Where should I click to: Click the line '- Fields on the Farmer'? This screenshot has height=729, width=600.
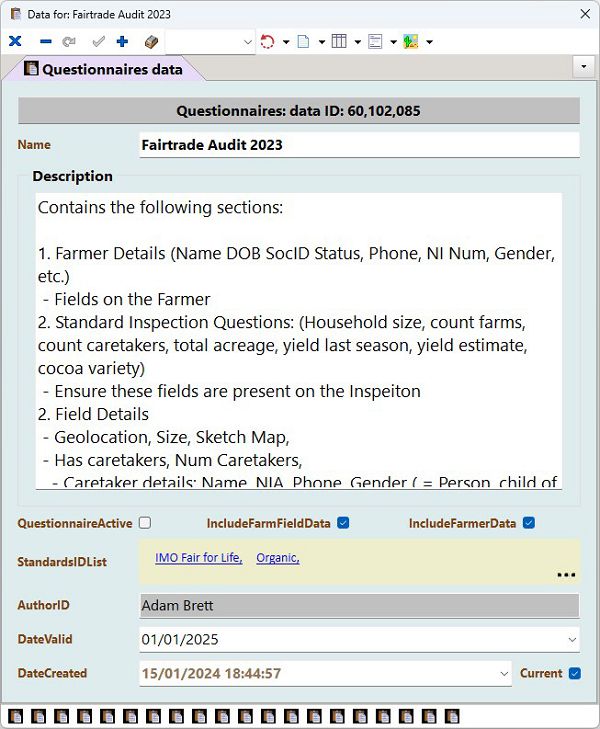(126, 299)
